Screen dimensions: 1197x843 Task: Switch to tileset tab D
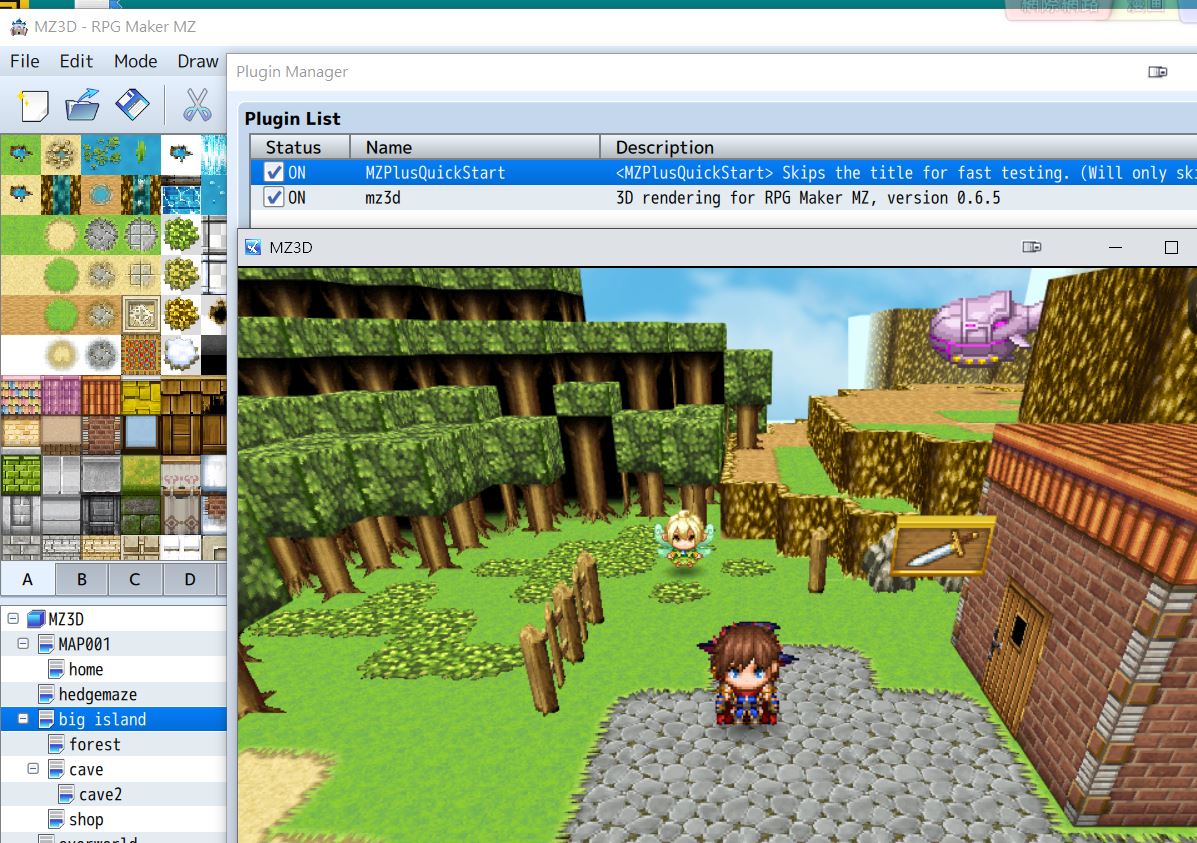coord(190,580)
